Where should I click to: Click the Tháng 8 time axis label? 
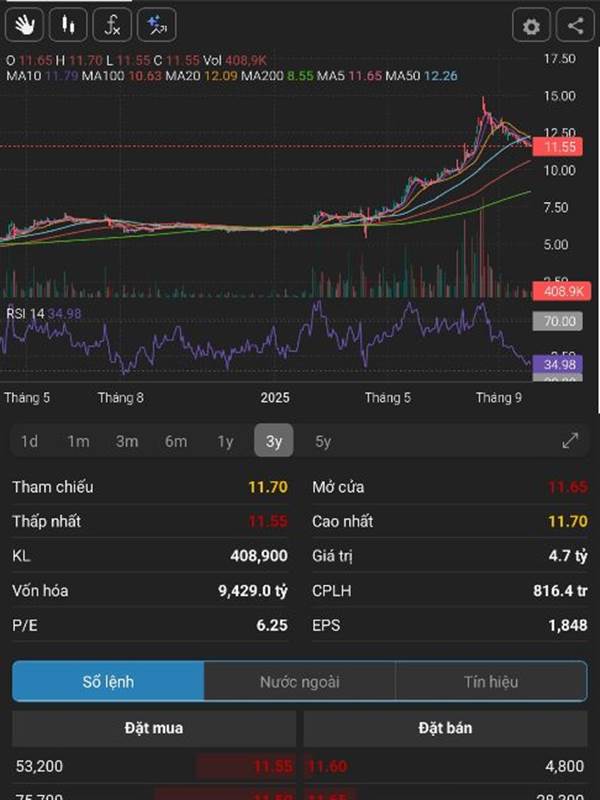coord(120,397)
